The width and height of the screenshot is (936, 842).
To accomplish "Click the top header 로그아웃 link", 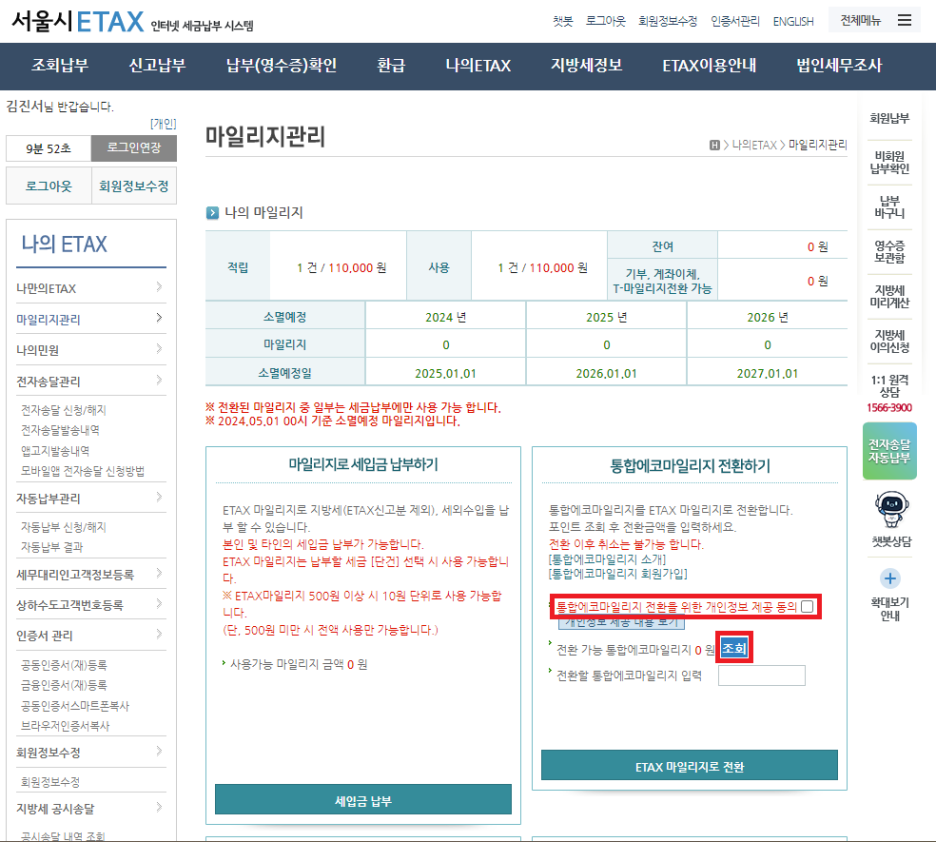I will click(x=605, y=21).
